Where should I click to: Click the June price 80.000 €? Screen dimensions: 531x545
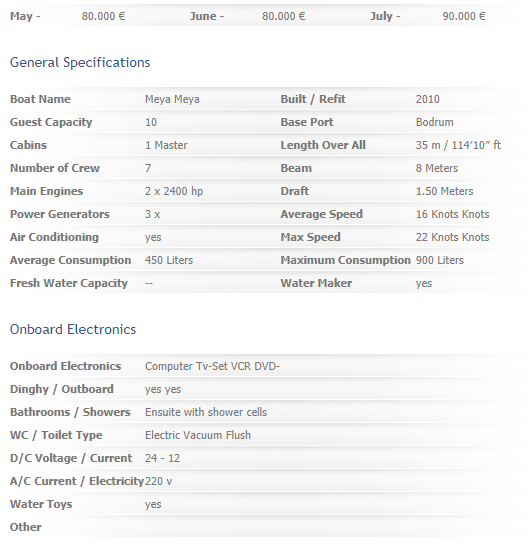[284, 16]
